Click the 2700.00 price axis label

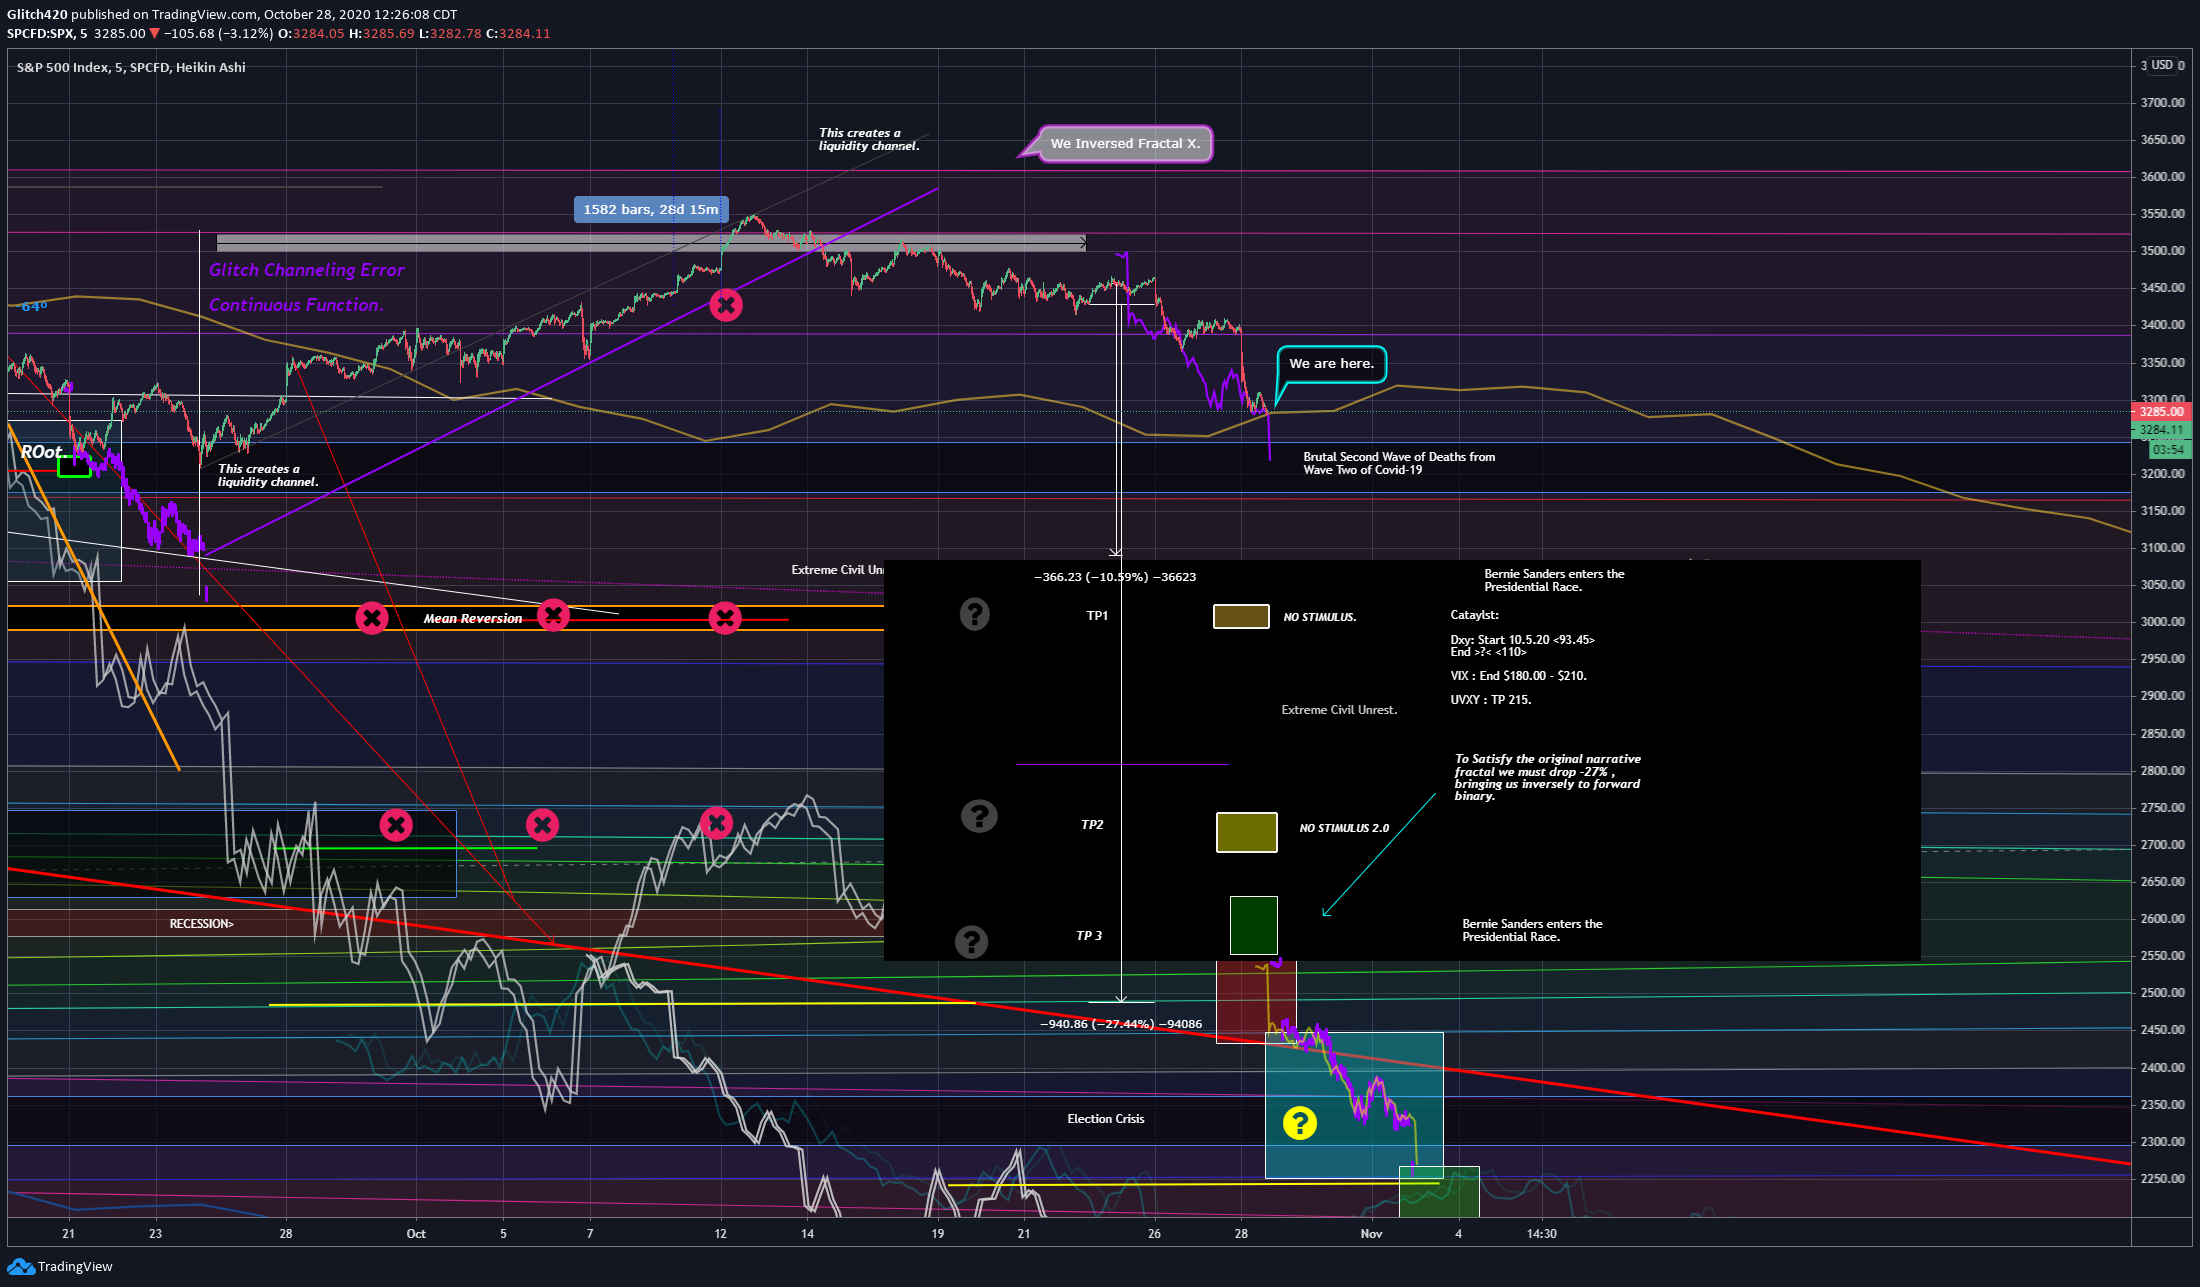pos(2162,845)
